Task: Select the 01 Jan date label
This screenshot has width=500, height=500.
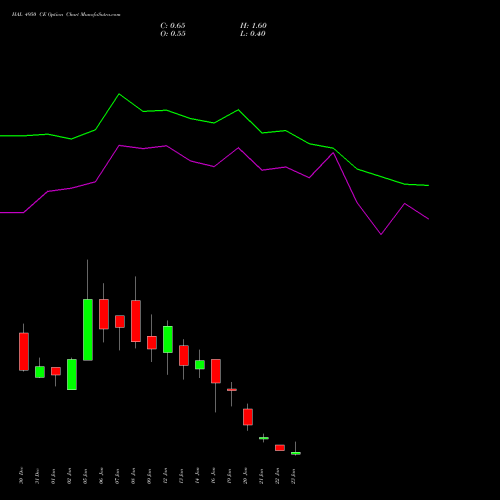Action: pos(53,476)
